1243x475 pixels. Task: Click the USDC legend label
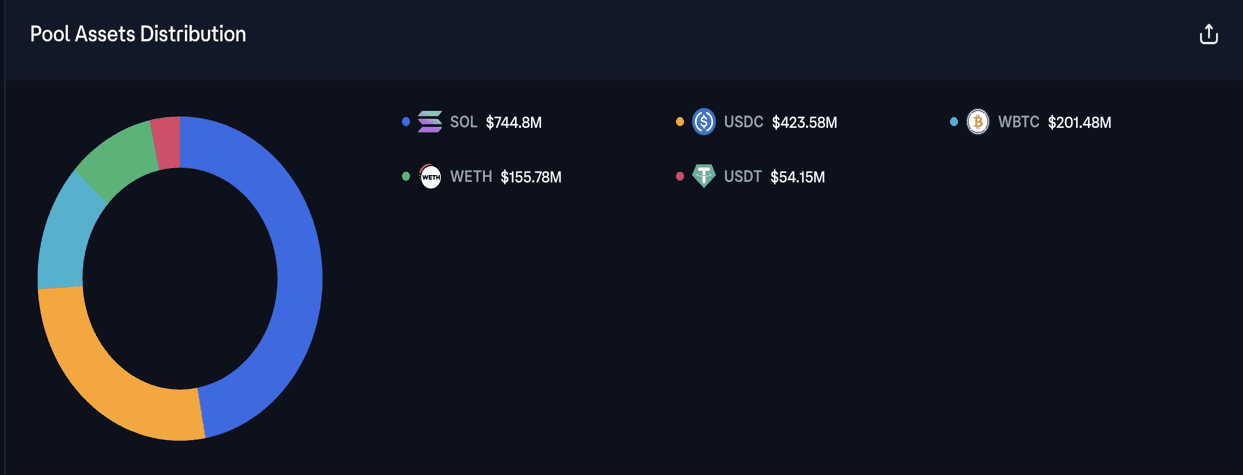(744, 122)
